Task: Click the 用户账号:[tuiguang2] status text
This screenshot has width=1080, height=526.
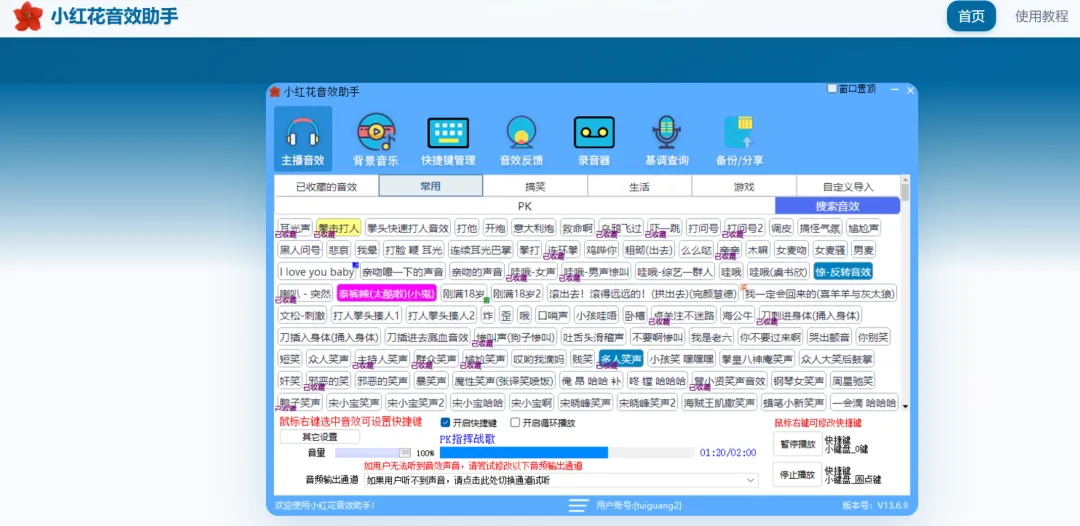Action: [x=638, y=506]
